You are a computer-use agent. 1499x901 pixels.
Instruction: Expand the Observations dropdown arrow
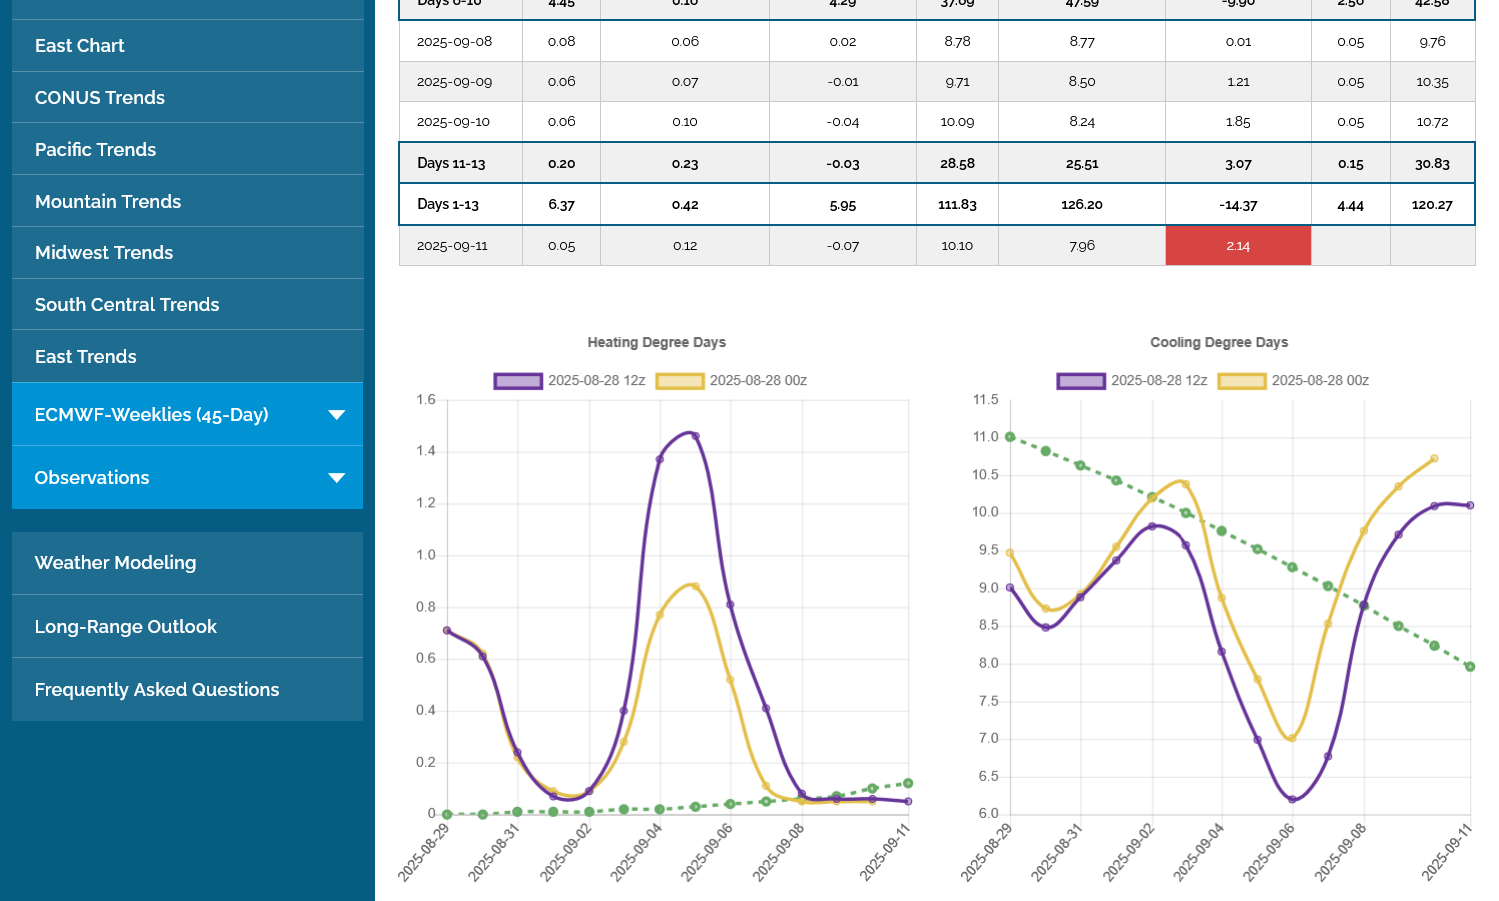tap(337, 478)
